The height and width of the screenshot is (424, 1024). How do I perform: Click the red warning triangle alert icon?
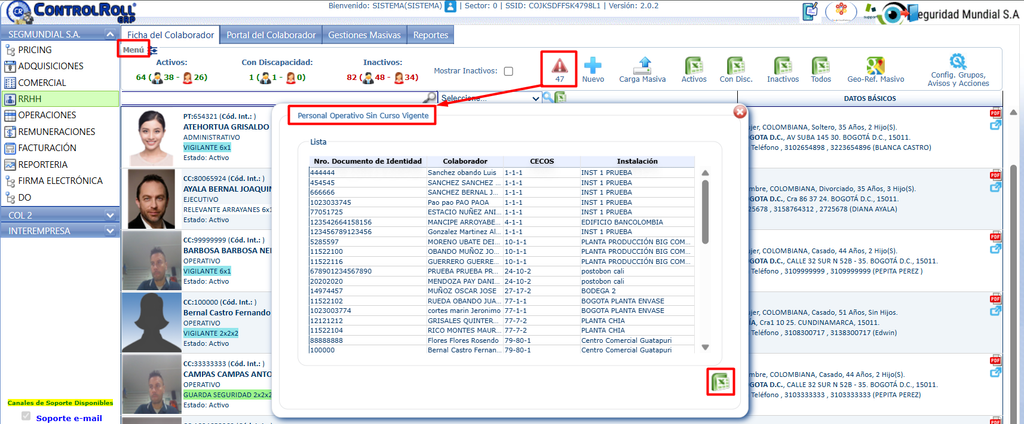point(560,65)
